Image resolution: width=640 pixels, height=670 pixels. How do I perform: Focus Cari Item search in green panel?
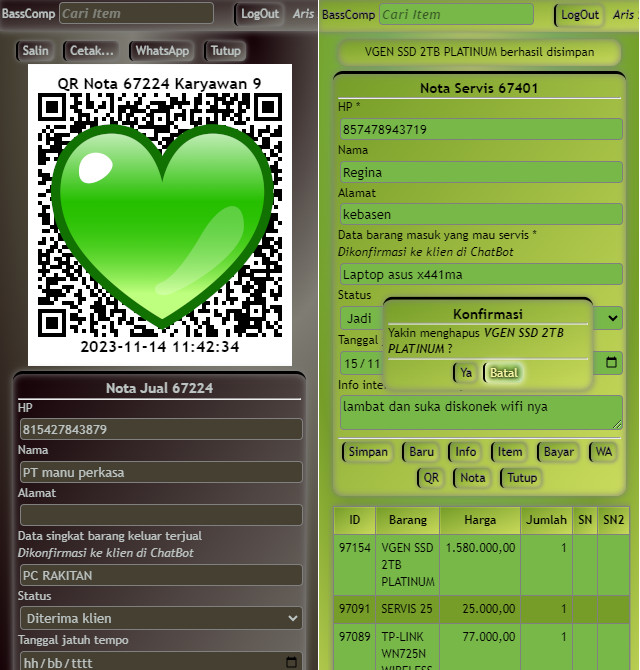(456, 15)
